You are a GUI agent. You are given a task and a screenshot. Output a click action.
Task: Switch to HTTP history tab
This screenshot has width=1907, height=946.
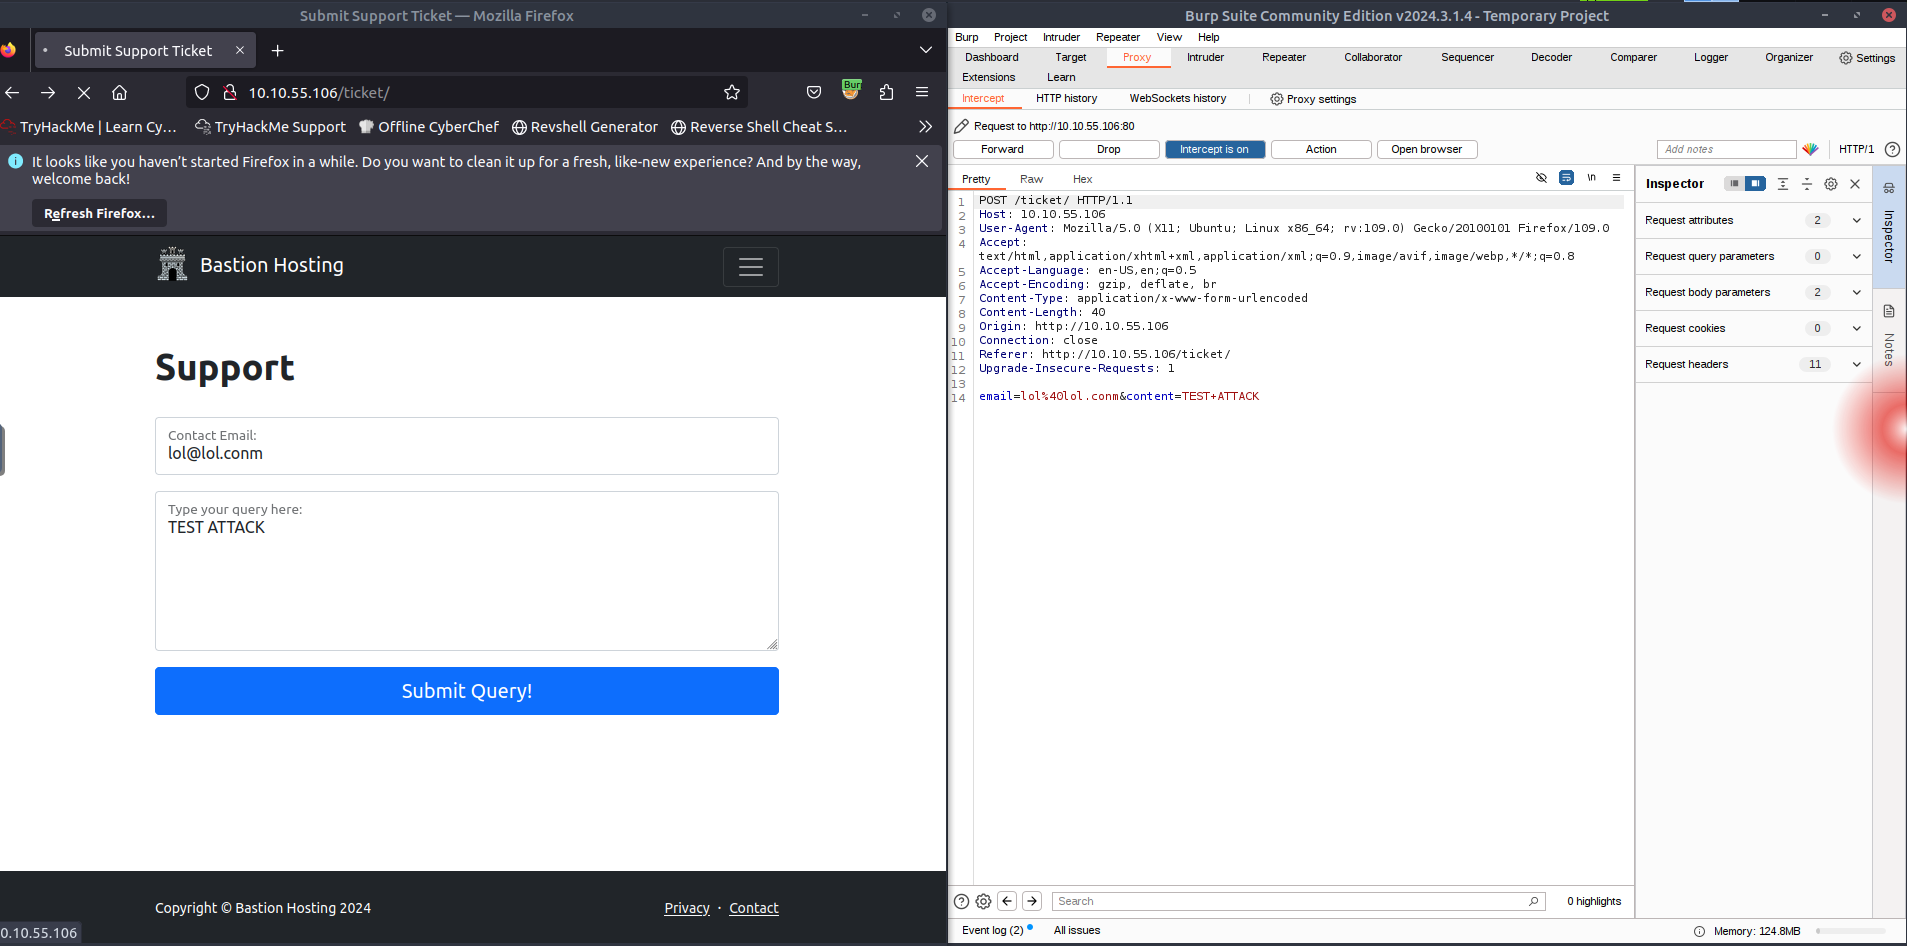pyautogui.click(x=1066, y=98)
